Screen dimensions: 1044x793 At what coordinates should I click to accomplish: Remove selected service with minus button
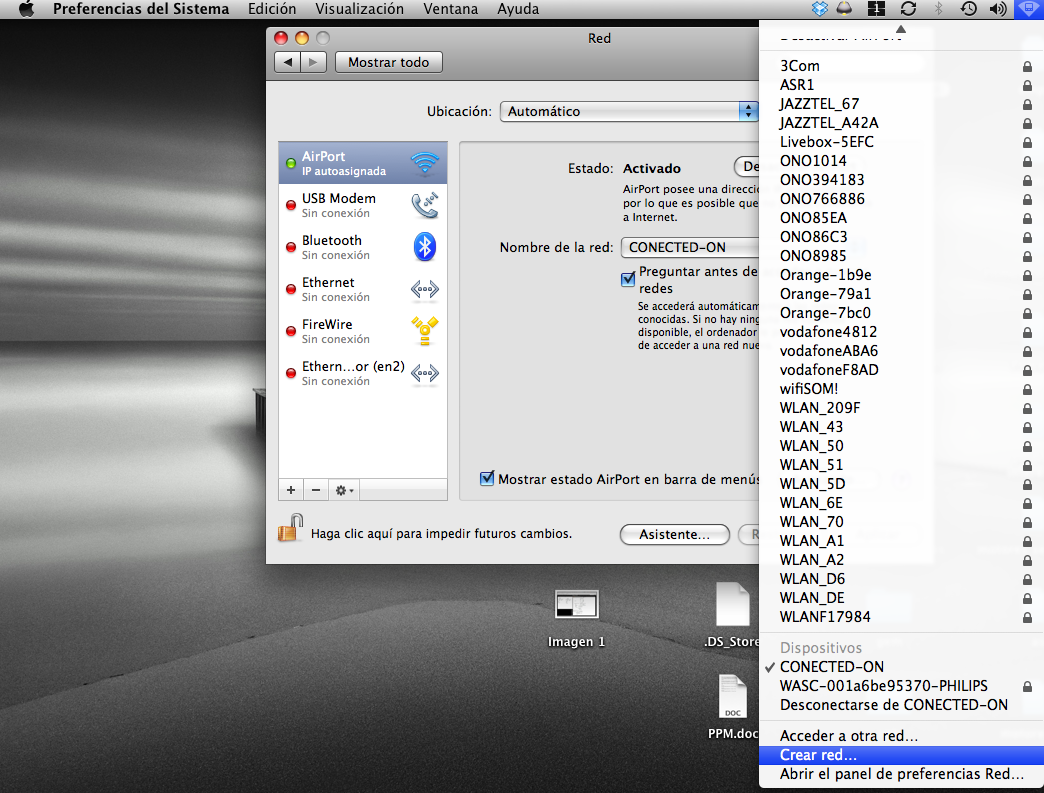click(x=316, y=490)
